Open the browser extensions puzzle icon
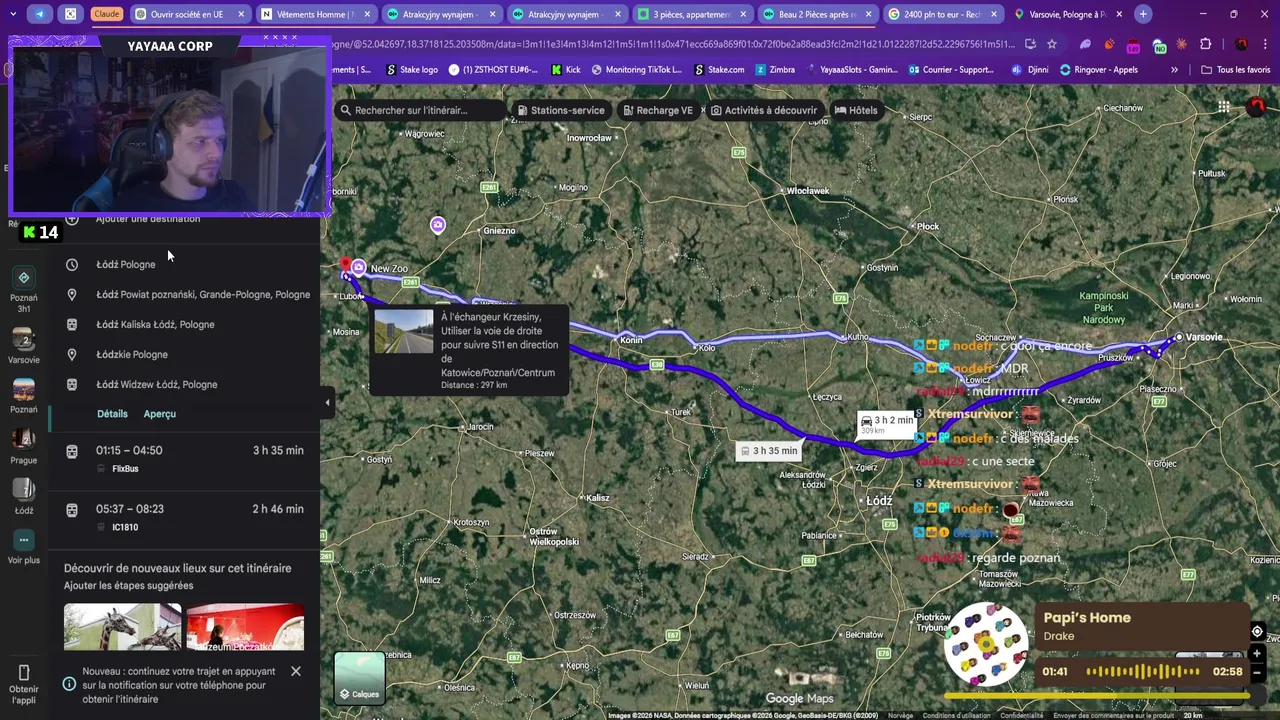The image size is (1280, 720). (x=1205, y=44)
